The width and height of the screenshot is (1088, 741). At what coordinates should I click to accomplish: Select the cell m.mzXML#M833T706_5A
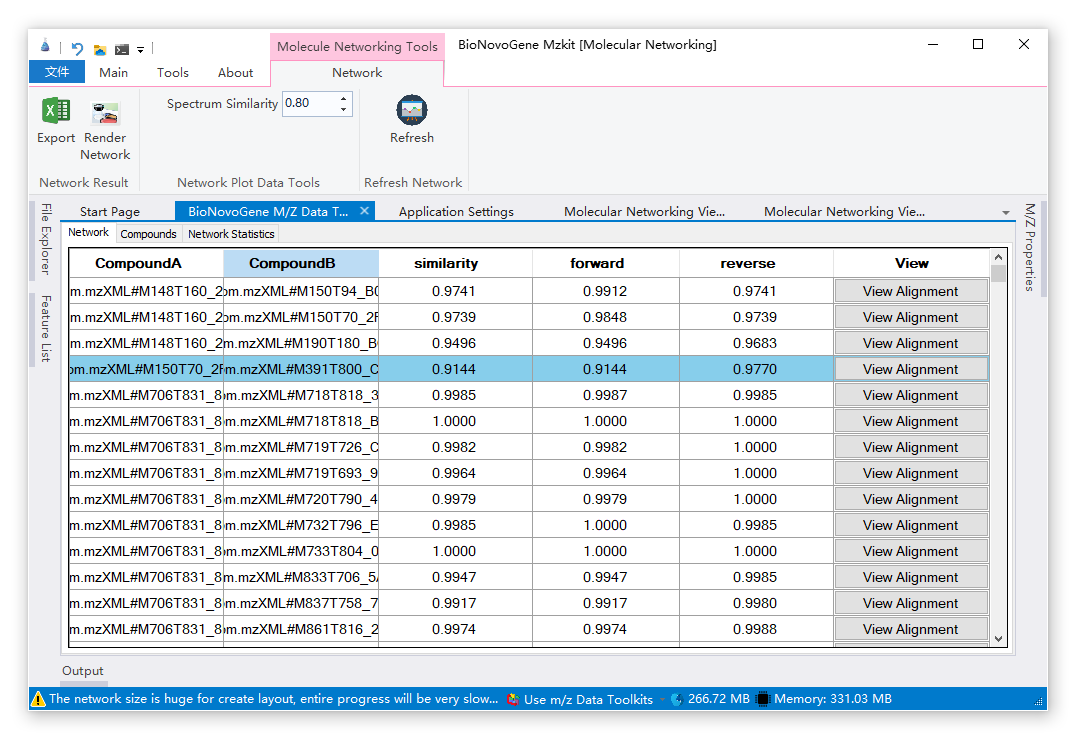(x=301, y=577)
